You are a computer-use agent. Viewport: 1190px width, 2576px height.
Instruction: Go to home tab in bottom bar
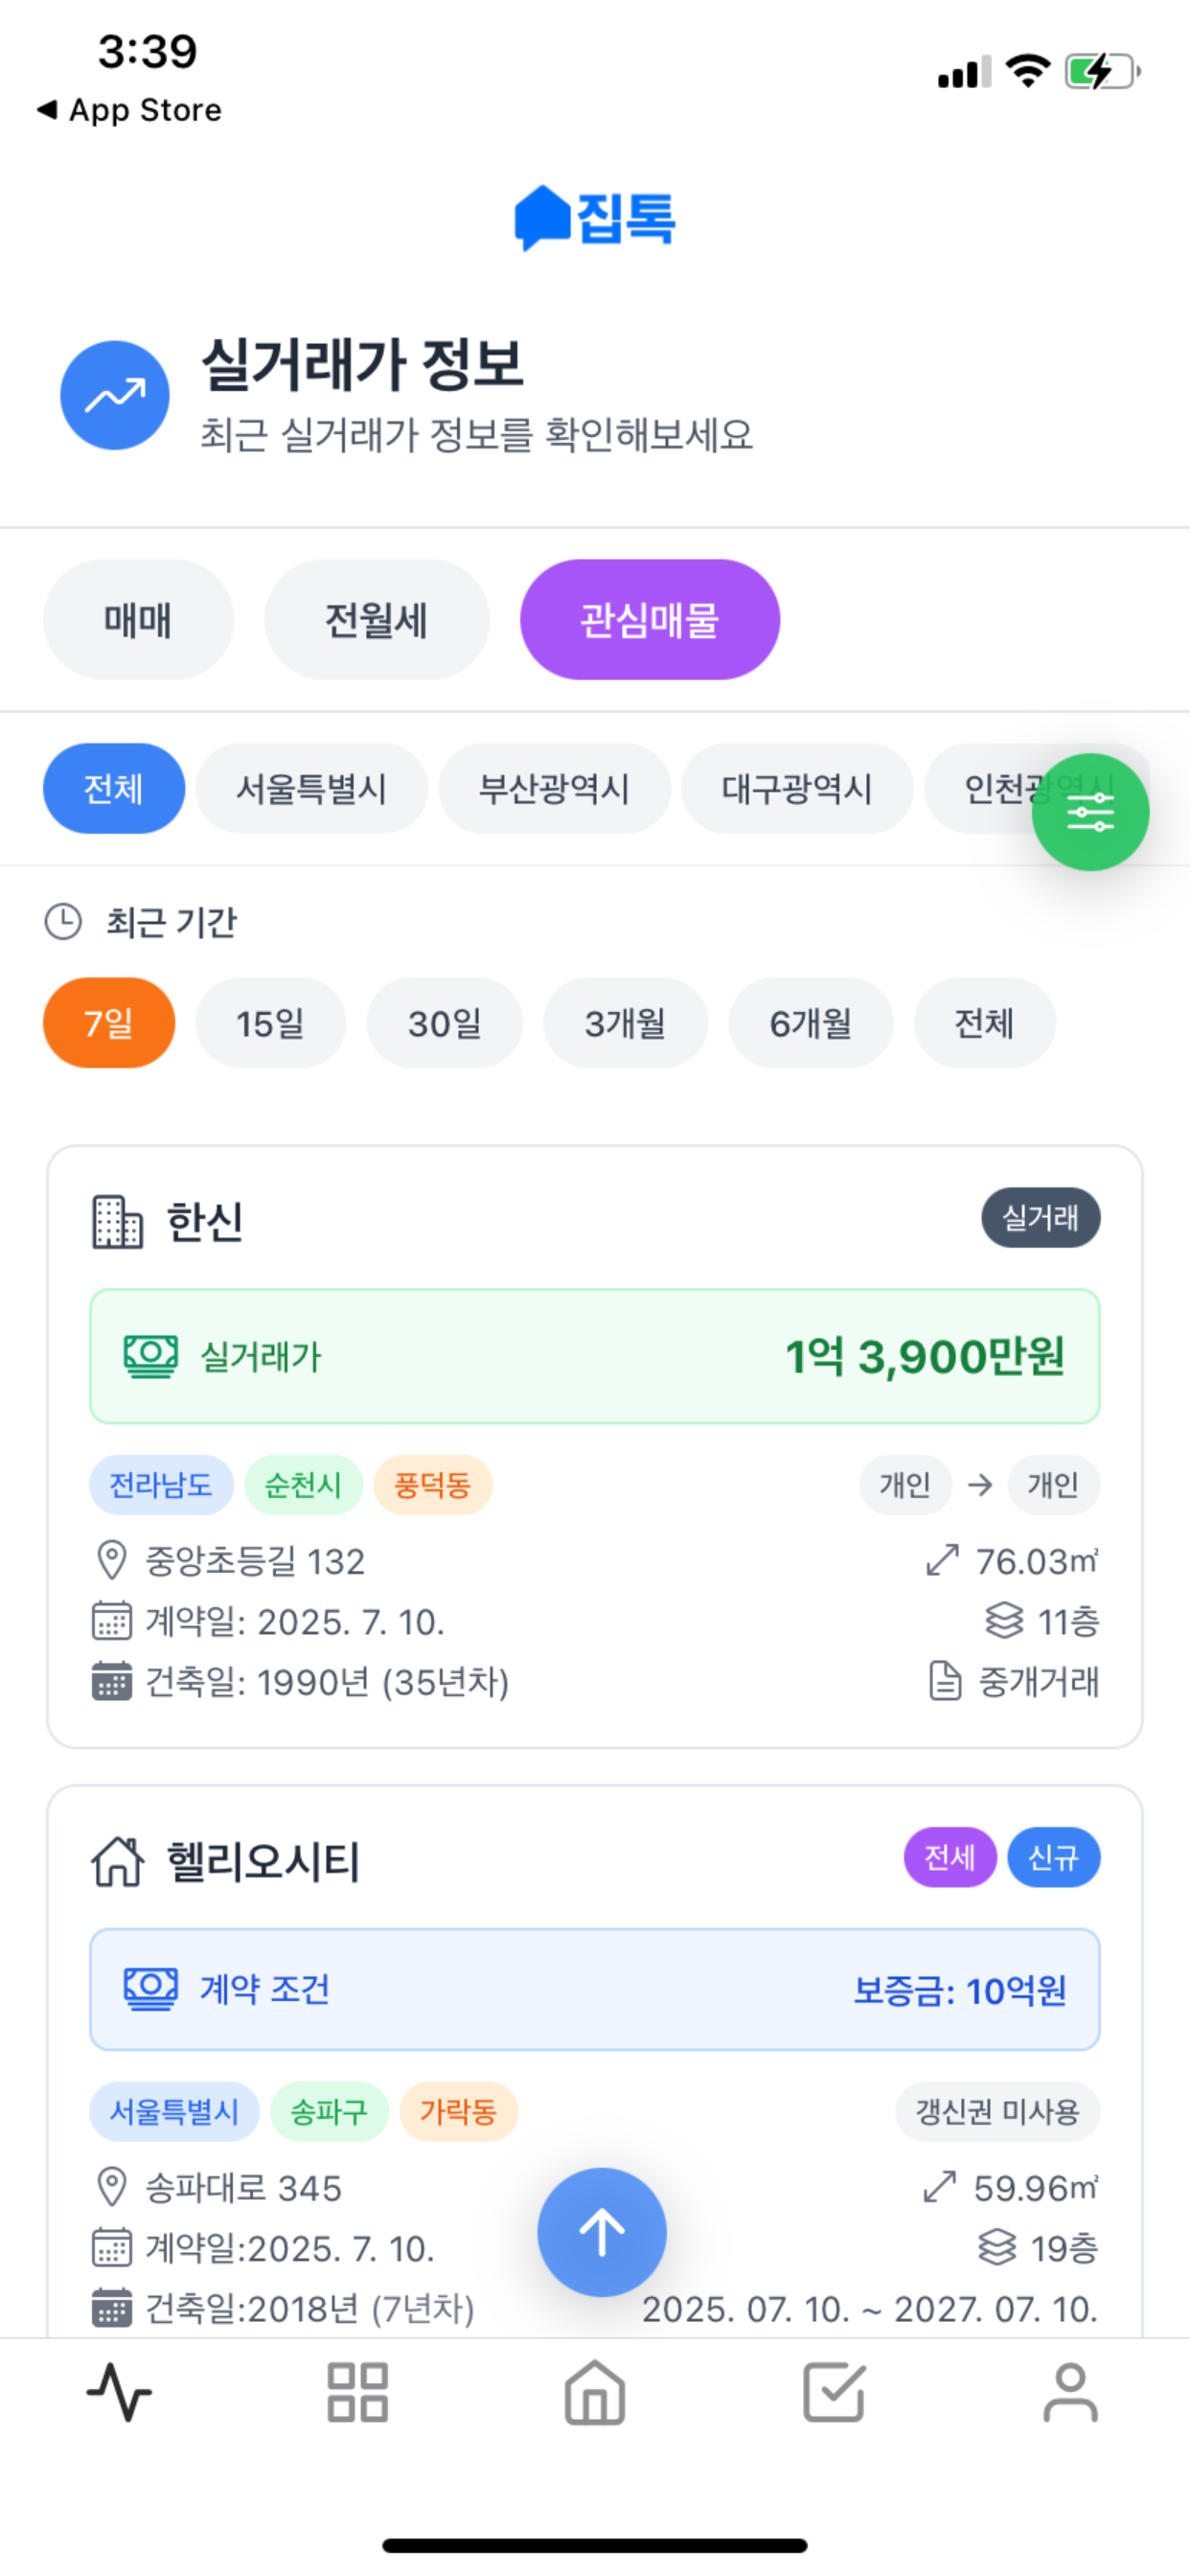tap(595, 2392)
